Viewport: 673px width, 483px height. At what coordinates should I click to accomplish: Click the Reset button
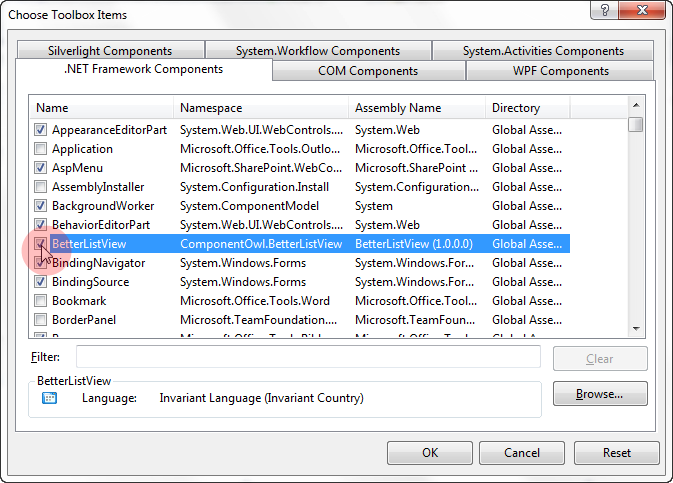coord(617,453)
